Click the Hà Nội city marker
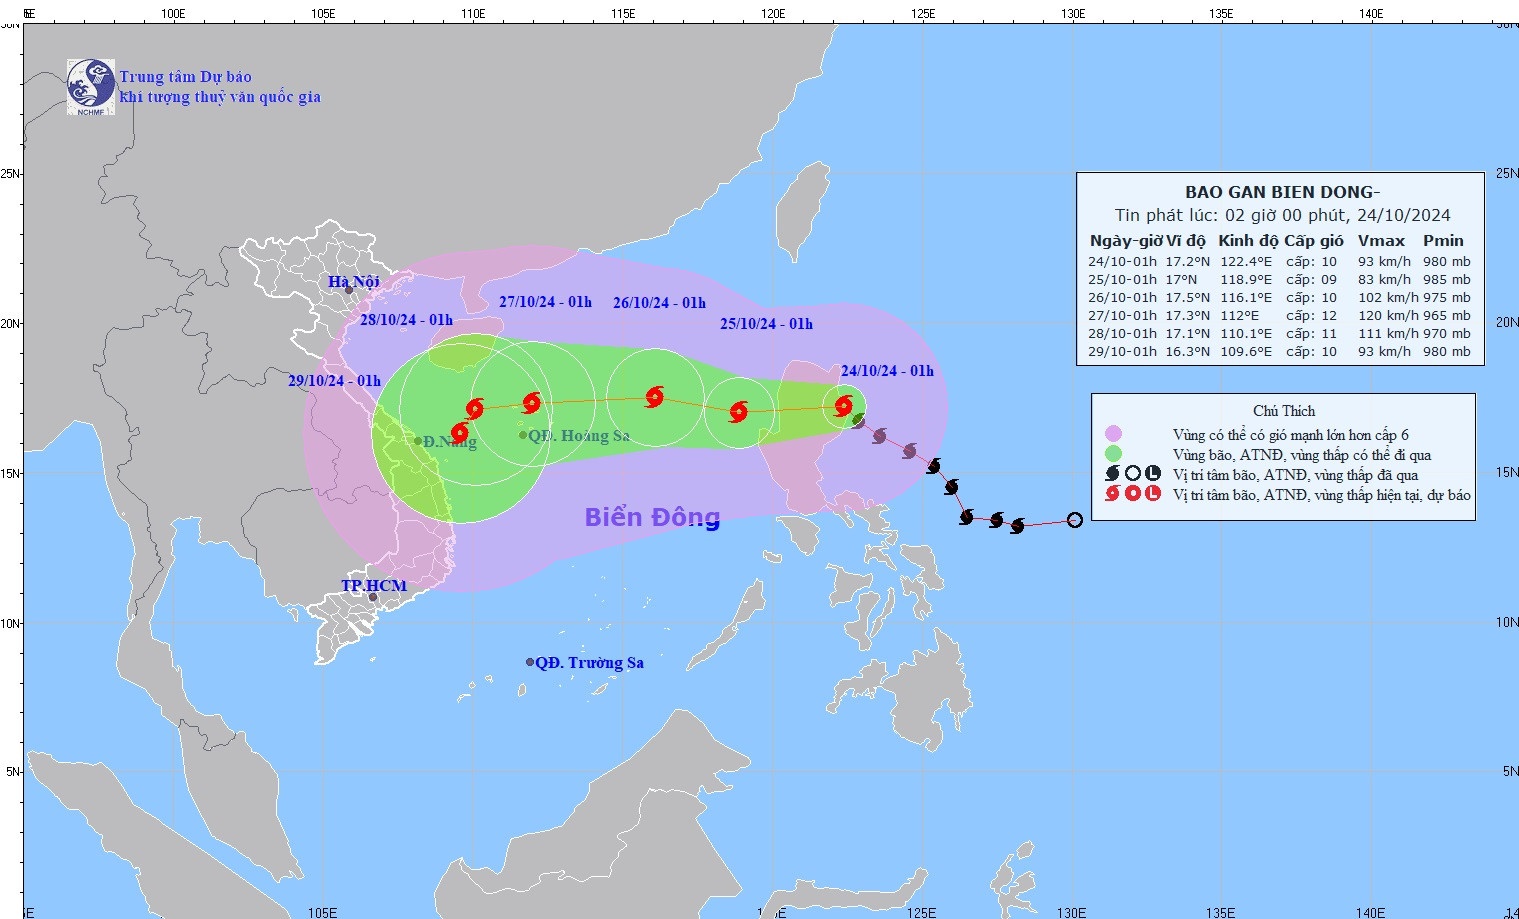Viewport: 1519px width, 919px height. (349, 291)
